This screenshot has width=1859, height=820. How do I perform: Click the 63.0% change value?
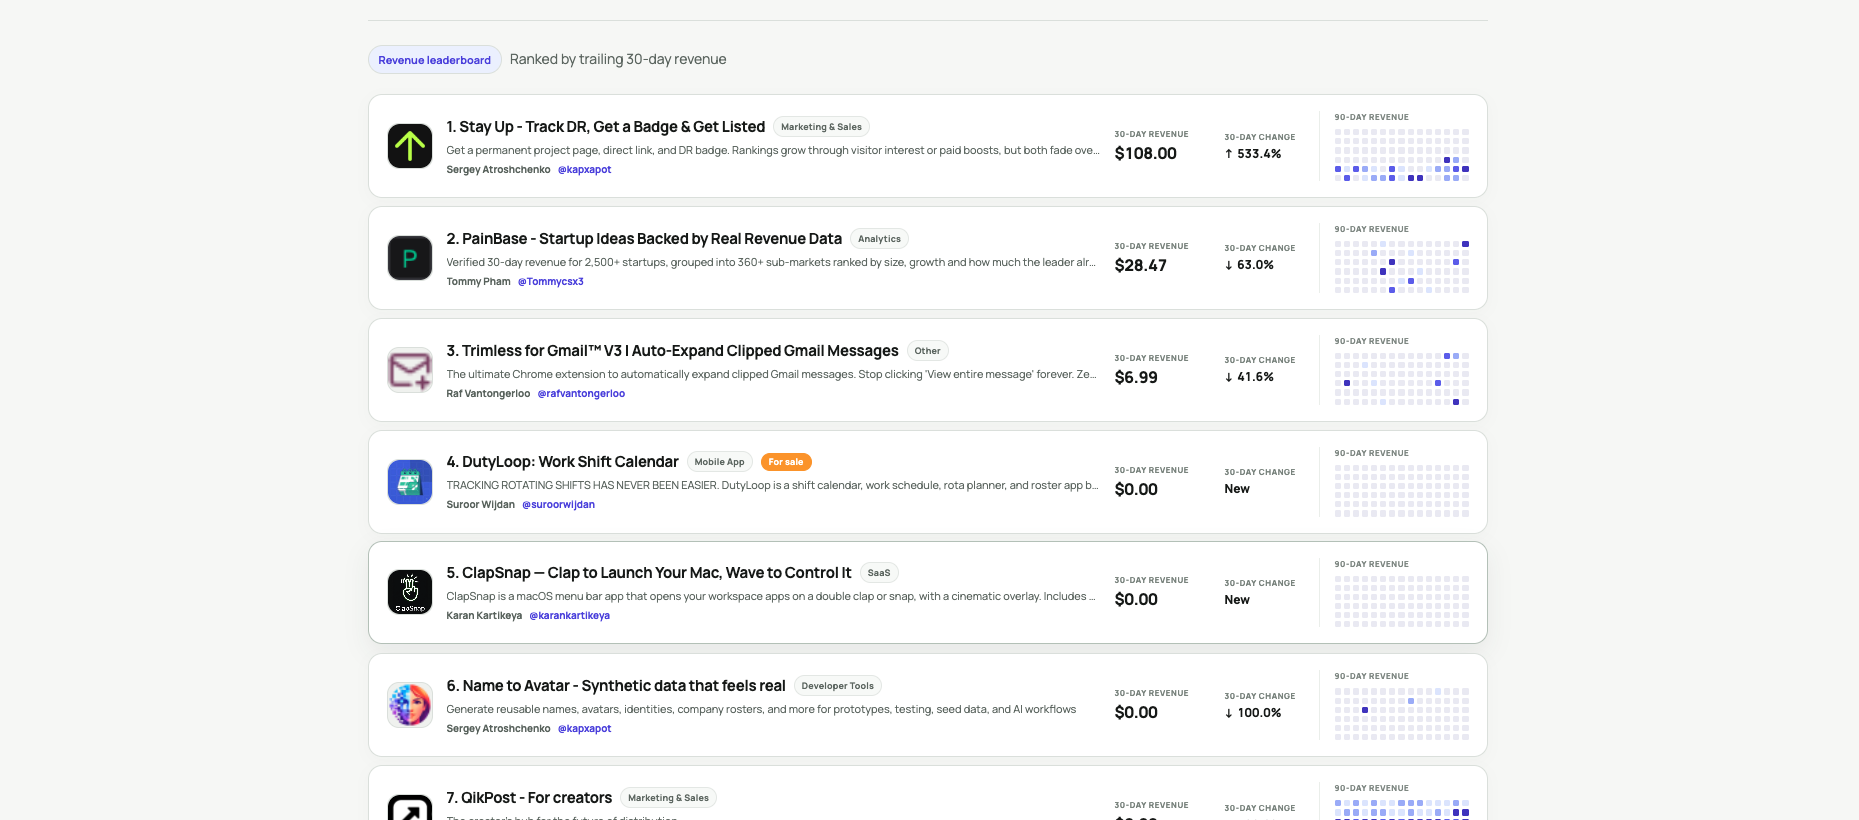point(1249,265)
